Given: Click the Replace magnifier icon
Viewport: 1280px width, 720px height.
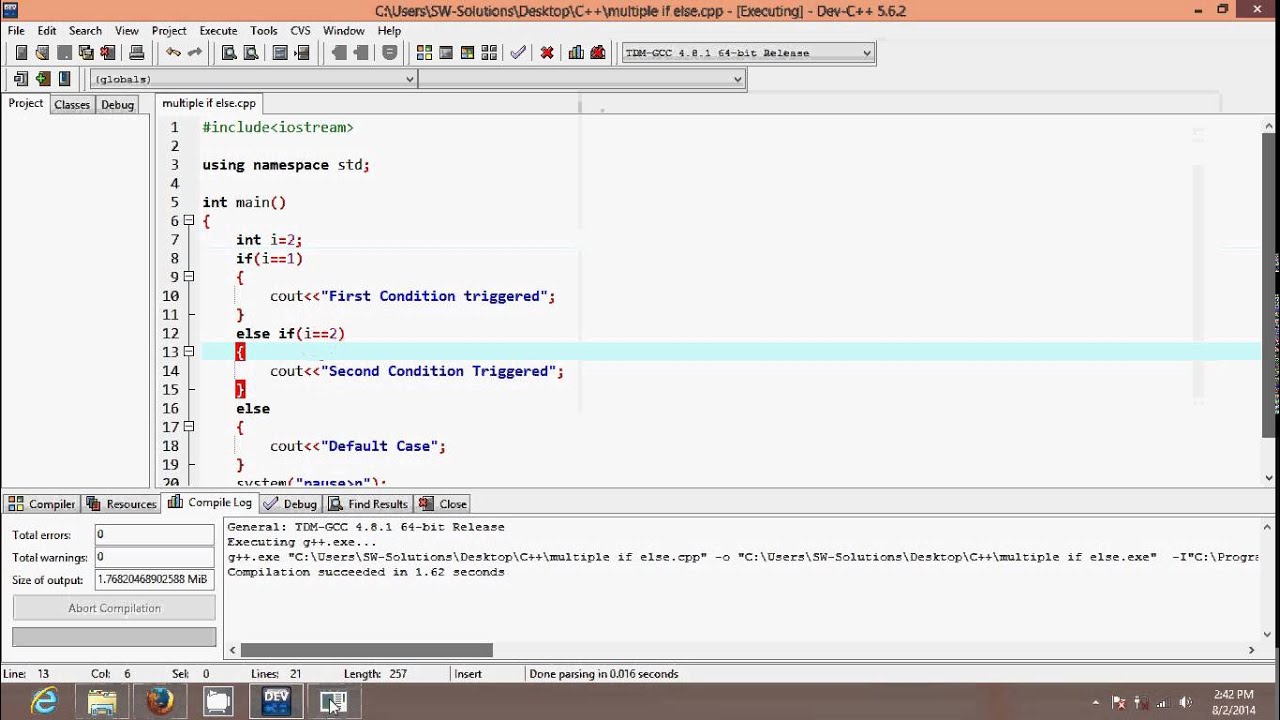Looking at the screenshot, I should (x=251, y=53).
